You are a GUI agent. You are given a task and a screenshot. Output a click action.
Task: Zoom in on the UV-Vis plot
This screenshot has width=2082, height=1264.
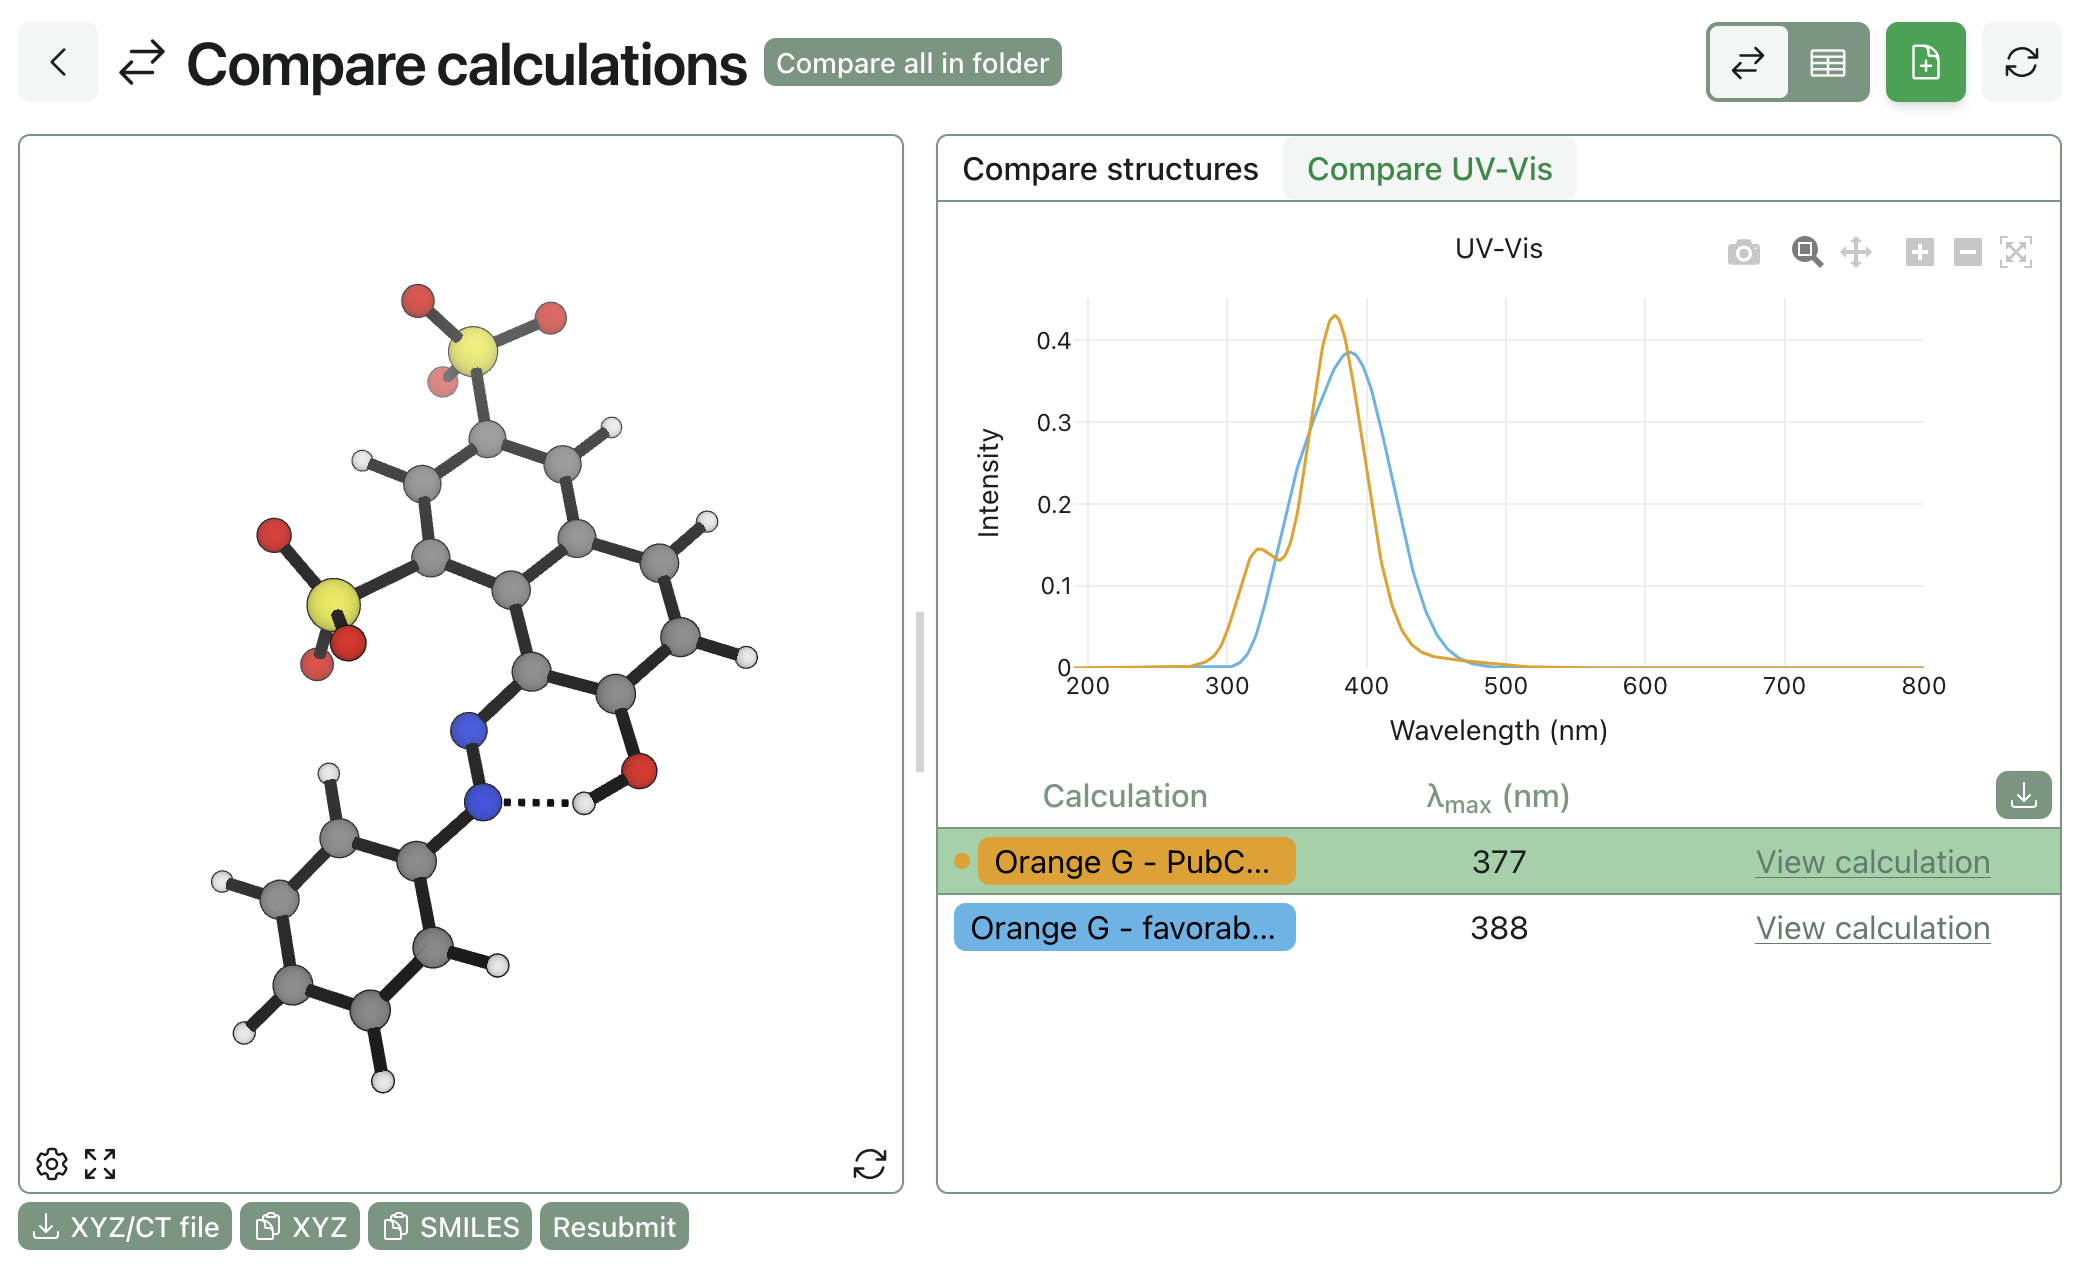point(1919,252)
